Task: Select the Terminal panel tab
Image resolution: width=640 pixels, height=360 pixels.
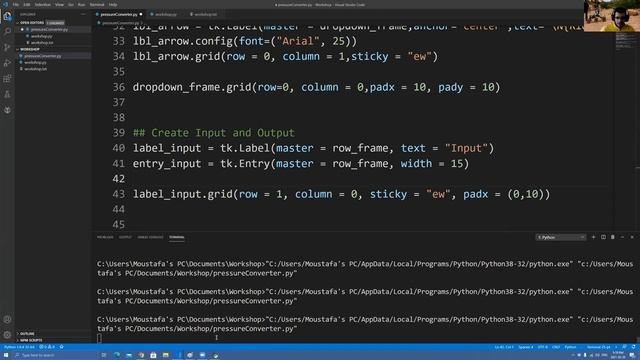Action: tap(177, 237)
